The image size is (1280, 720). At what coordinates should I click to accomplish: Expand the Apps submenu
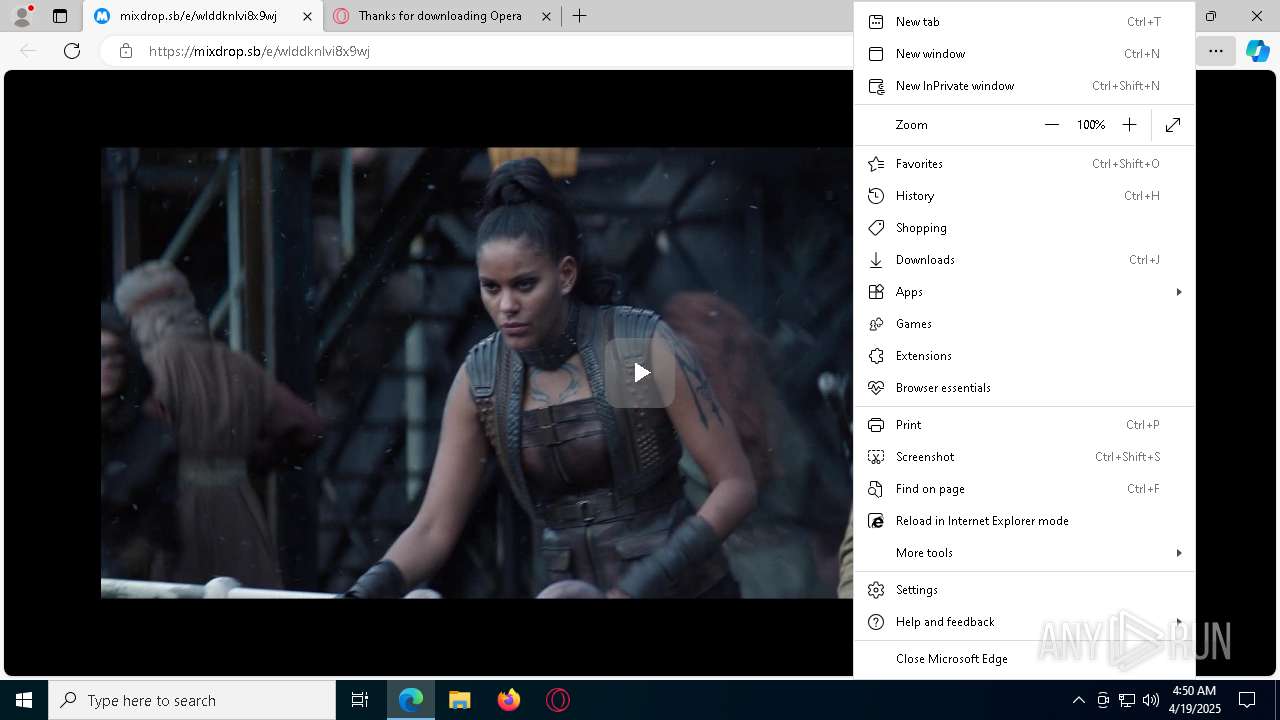(1024, 292)
